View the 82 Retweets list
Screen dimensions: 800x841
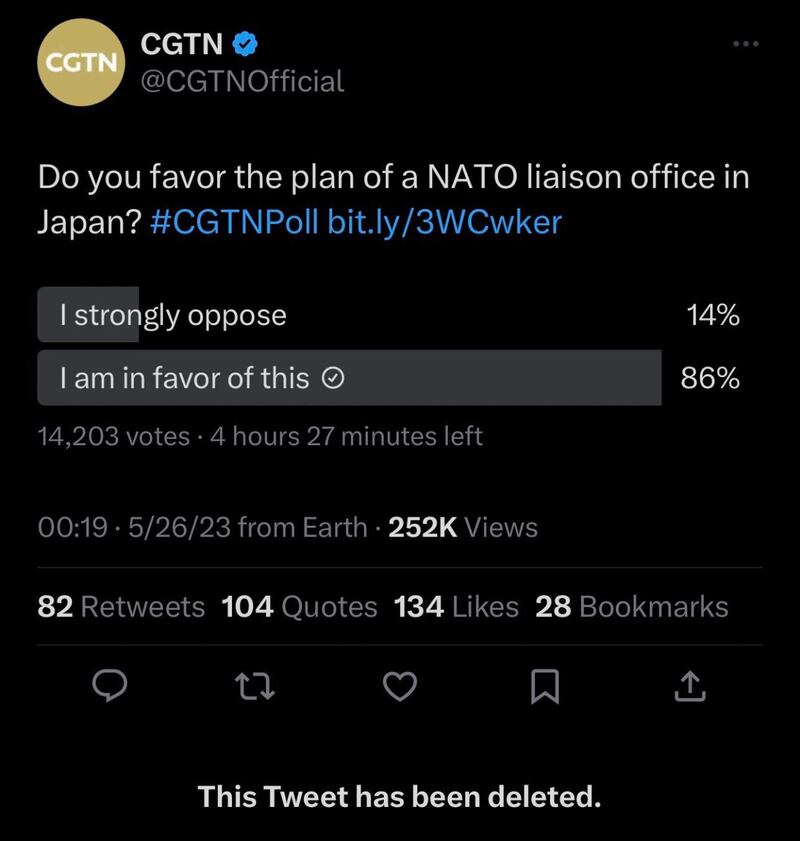click(120, 606)
